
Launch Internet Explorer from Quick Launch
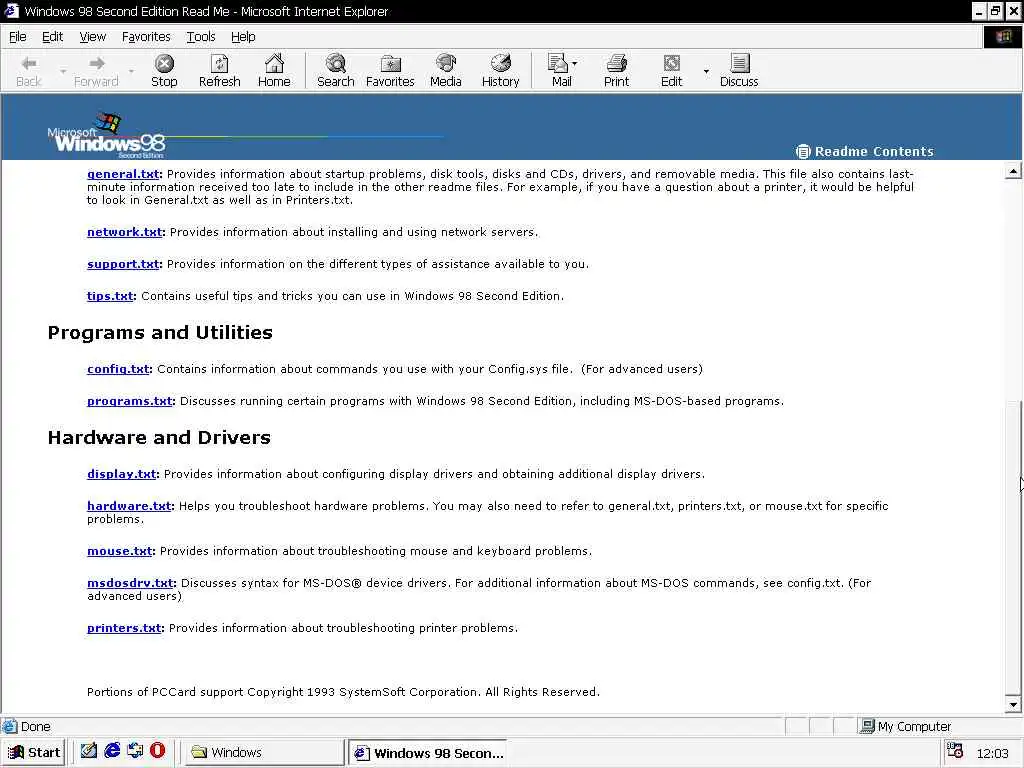112,751
